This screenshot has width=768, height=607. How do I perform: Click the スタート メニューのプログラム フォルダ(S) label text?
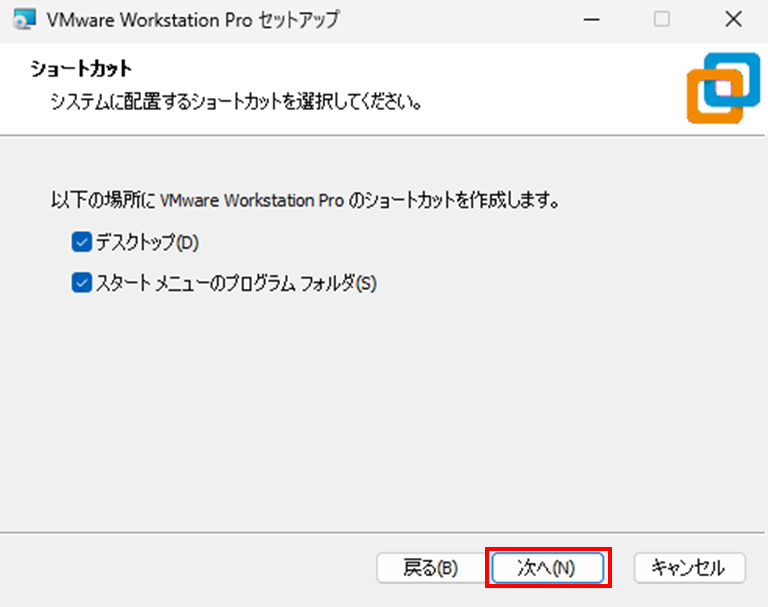pos(236,283)
